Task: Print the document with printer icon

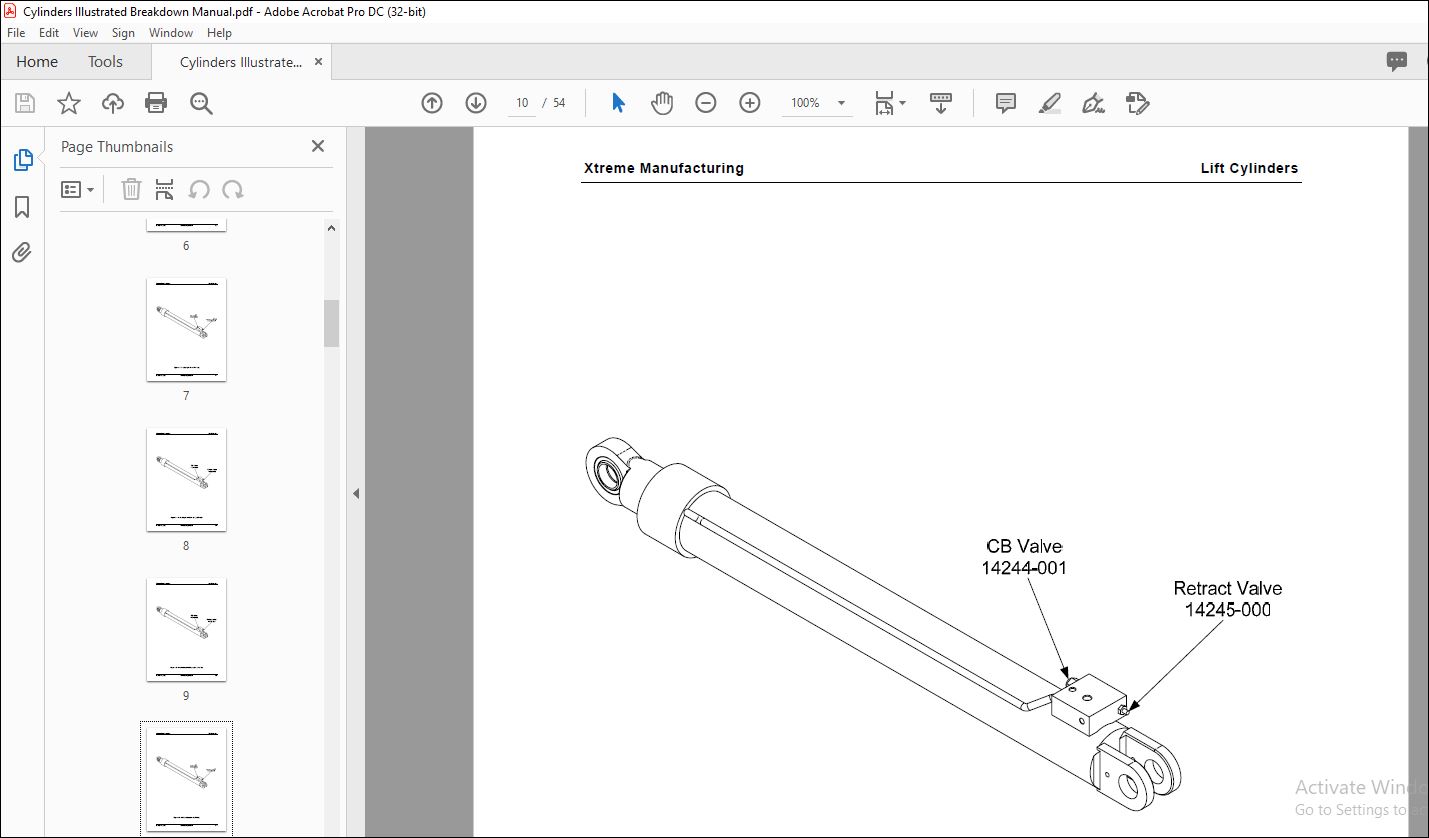Action: tap(156, 103)
